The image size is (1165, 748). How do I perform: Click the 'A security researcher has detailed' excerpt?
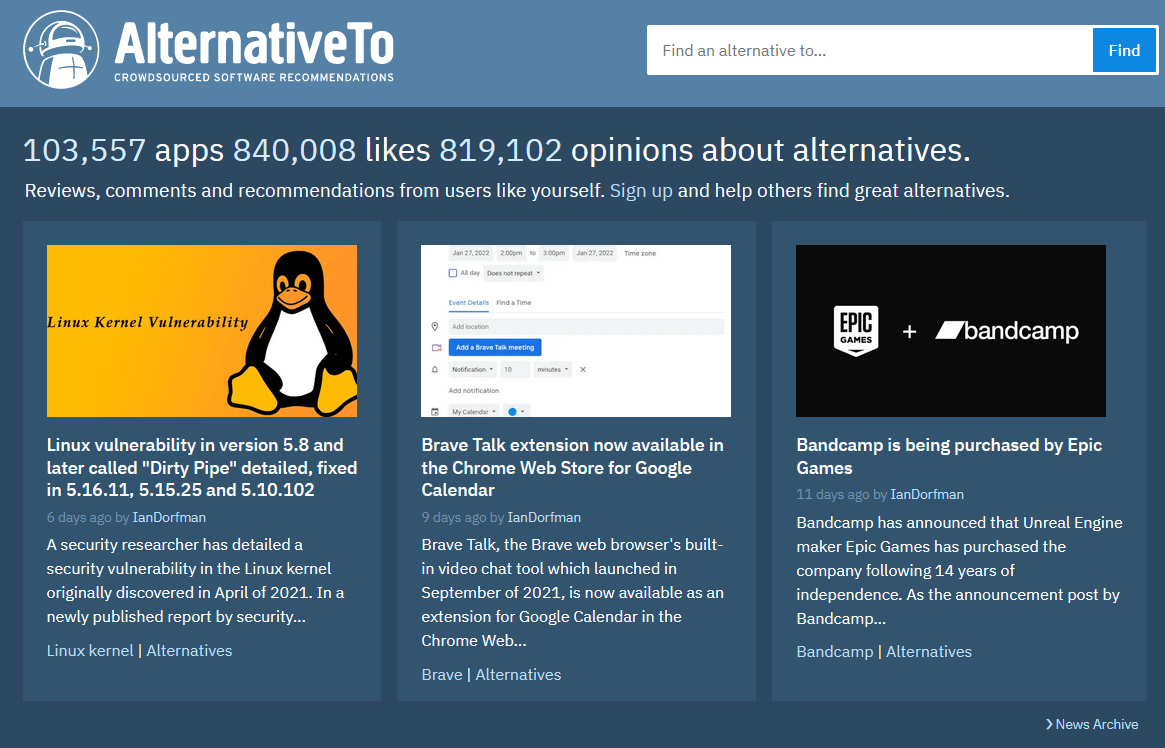(x=195, y=581)
